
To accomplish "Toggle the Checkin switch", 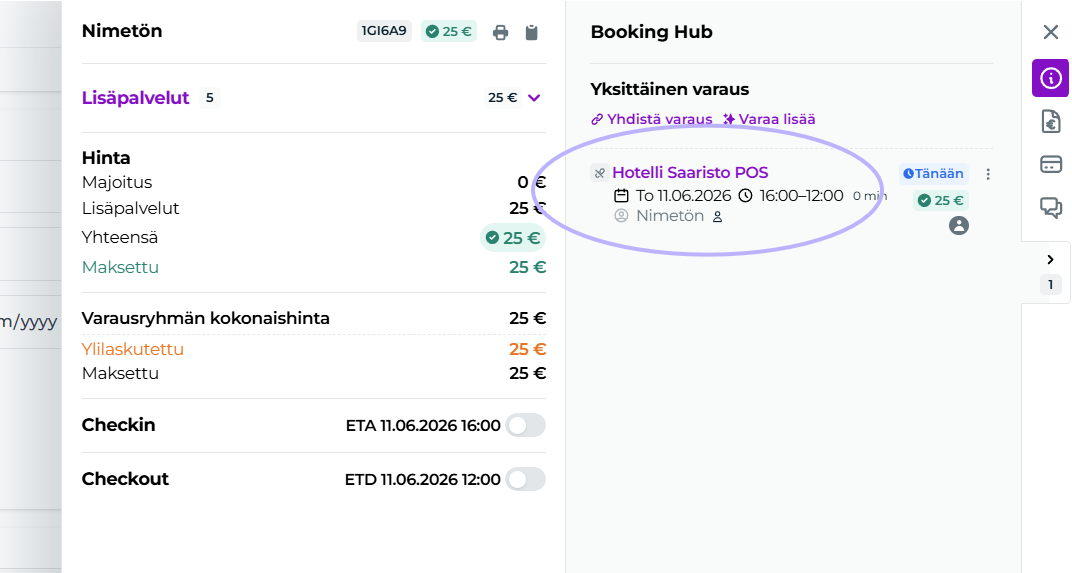I will click(x=526, y=425).
